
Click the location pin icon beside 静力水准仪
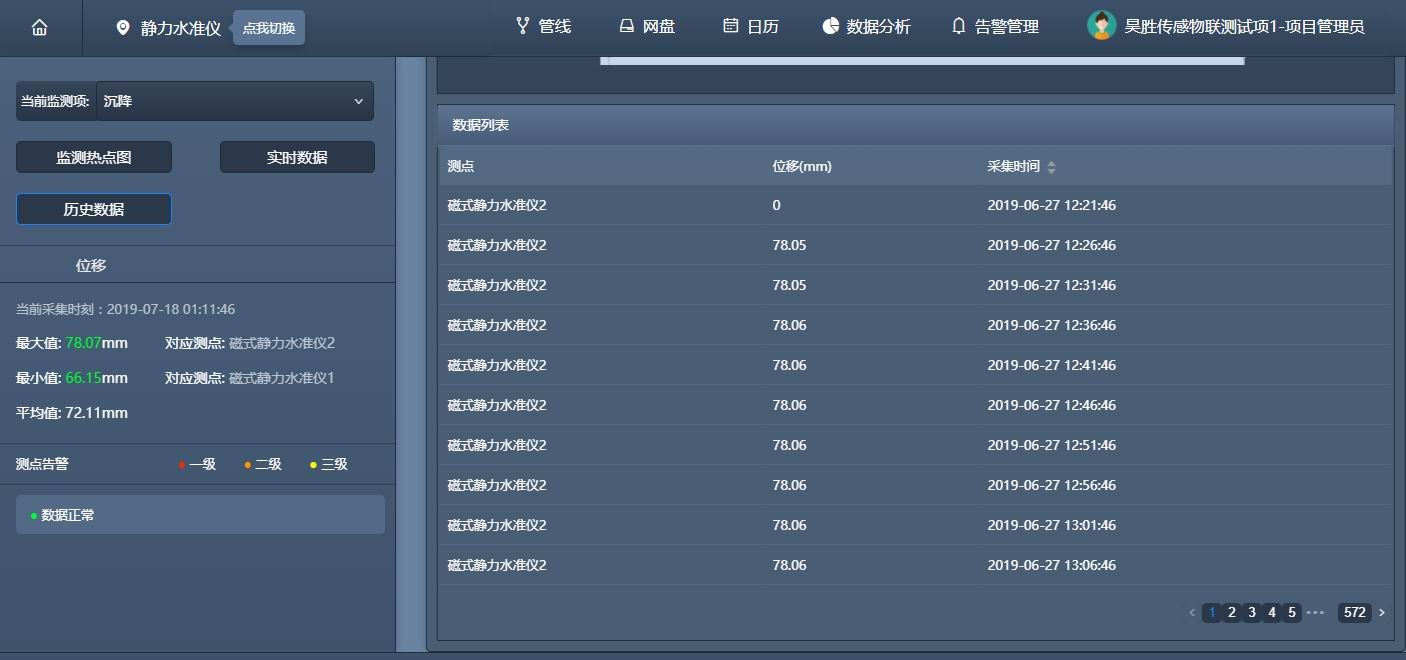point(123,28)
